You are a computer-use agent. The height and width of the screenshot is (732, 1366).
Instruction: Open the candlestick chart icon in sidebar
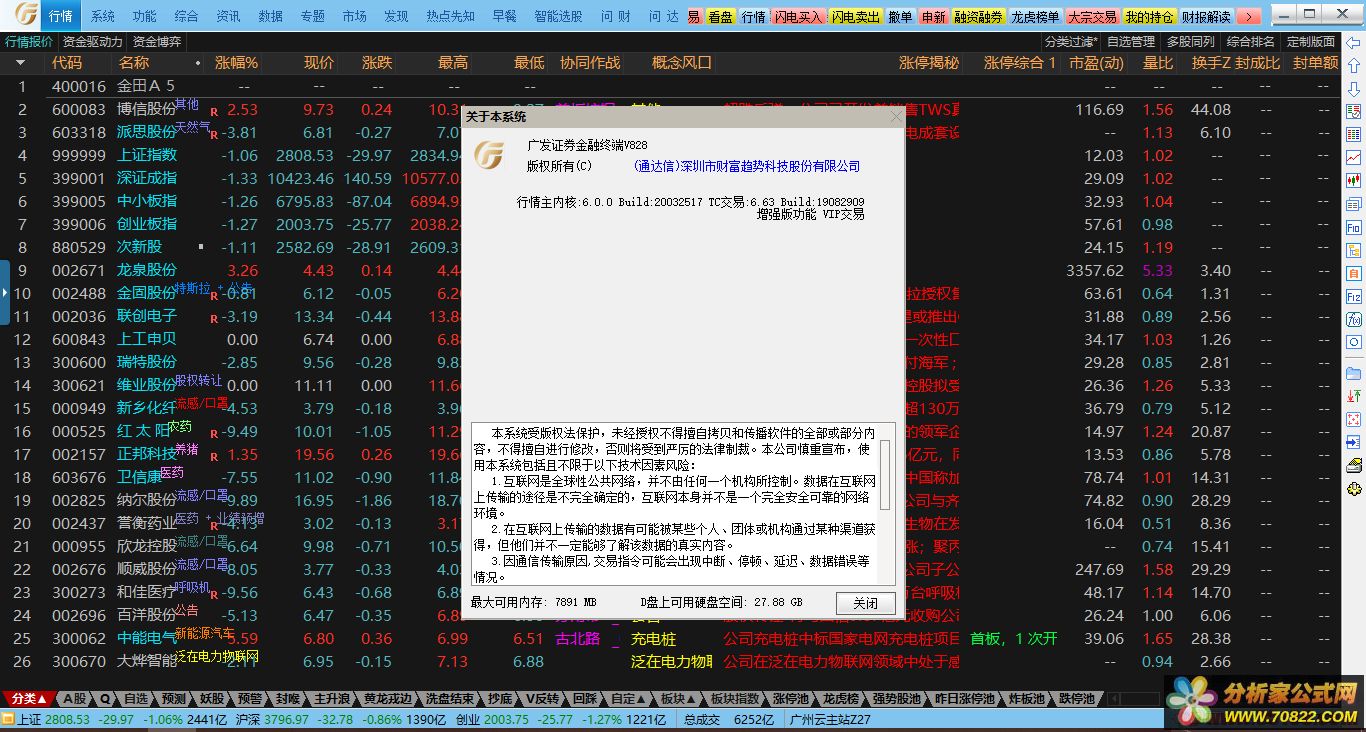coord(1353,181)
